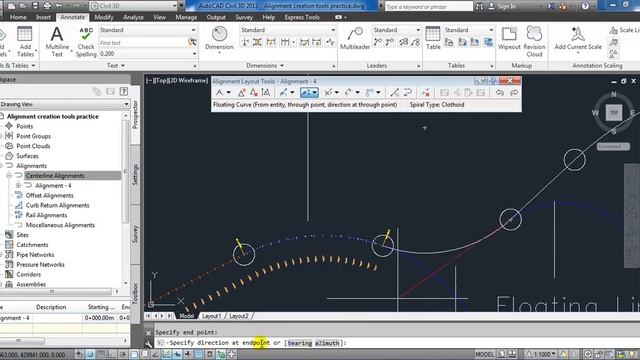The width and height of the screenshot is (640, 360).
Task: Click the TOP face of ViewCube
Action: click(613, 113)
